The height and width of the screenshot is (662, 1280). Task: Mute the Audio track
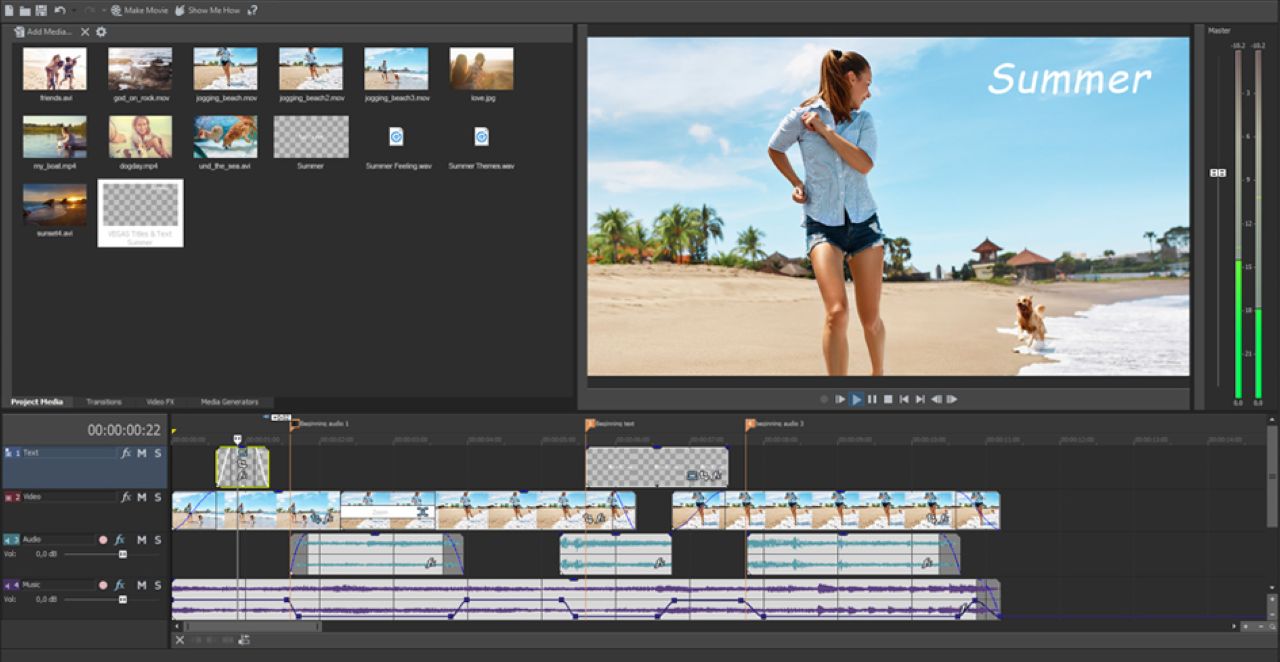pos(142,540)
